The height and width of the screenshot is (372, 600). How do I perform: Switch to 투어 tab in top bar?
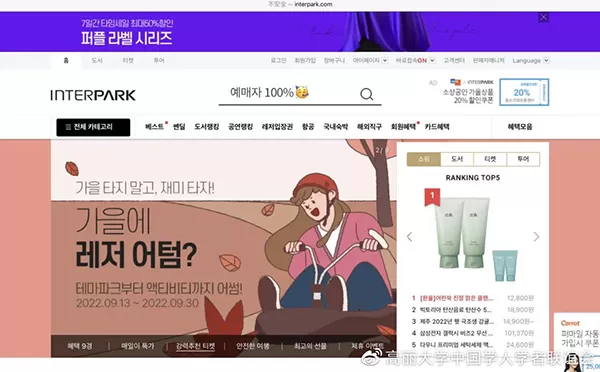click(159, 60)
